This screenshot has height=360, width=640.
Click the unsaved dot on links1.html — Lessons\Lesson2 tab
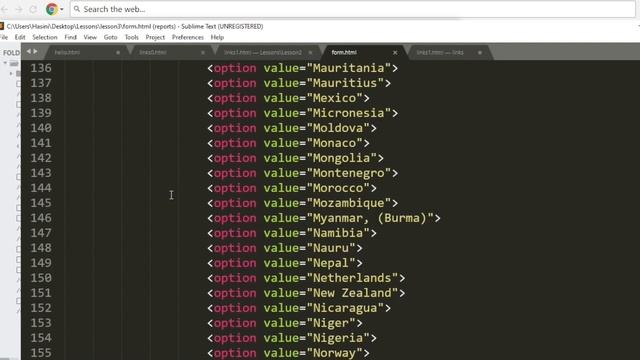310,52
